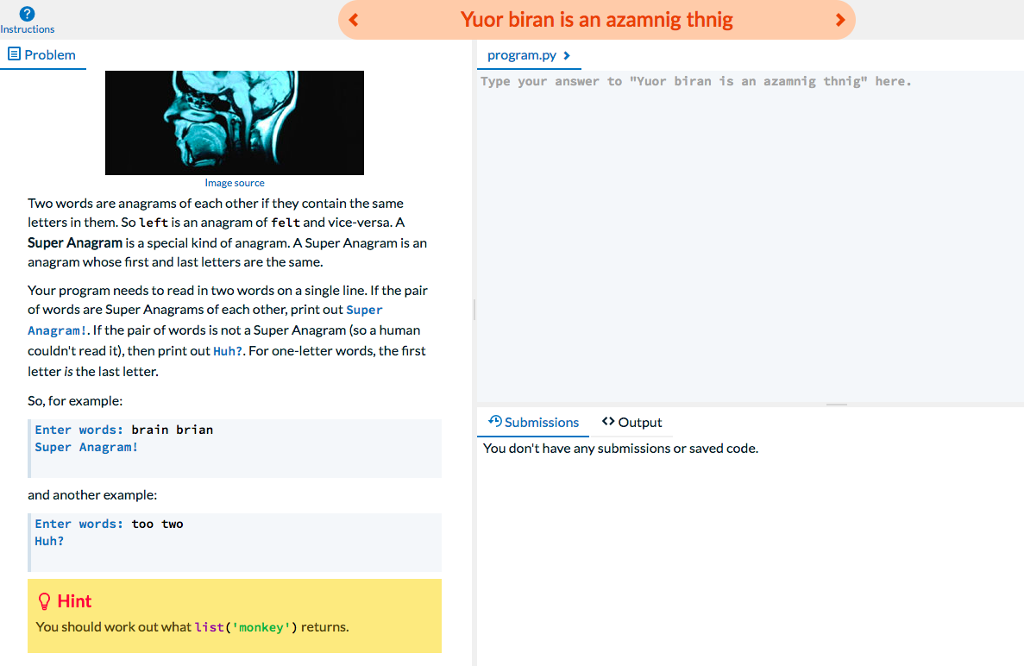Select the left chevron in the orange banner
Screen dimensions: 1024x666
click(x=353, y=19)
